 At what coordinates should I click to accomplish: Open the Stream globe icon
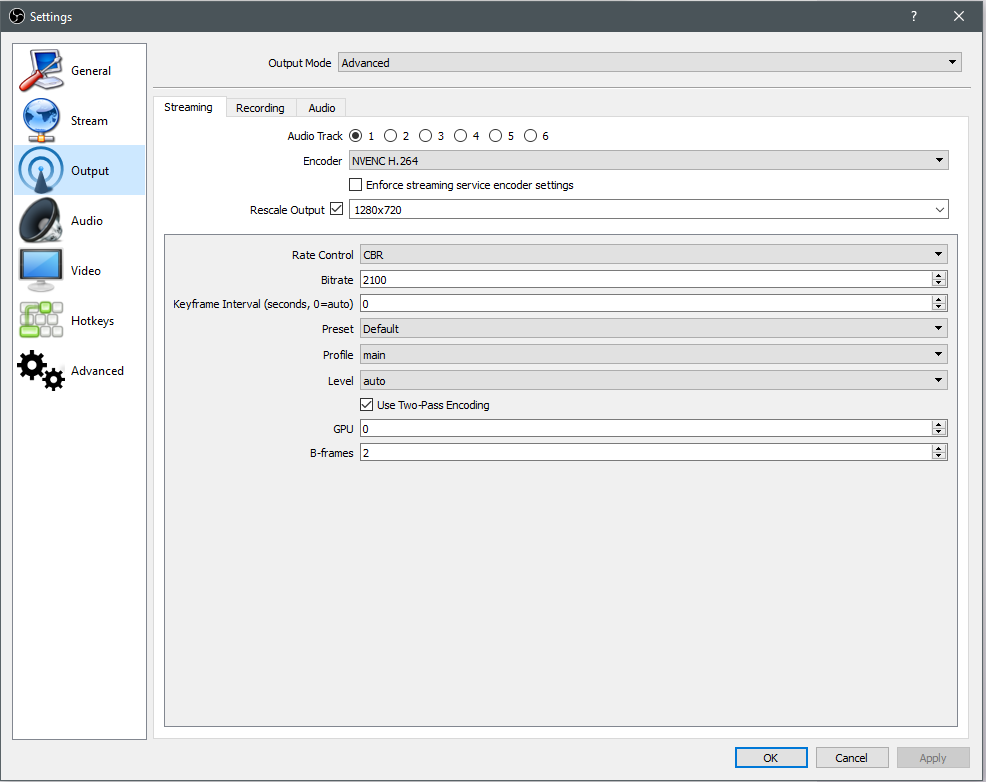coord(41,120)
